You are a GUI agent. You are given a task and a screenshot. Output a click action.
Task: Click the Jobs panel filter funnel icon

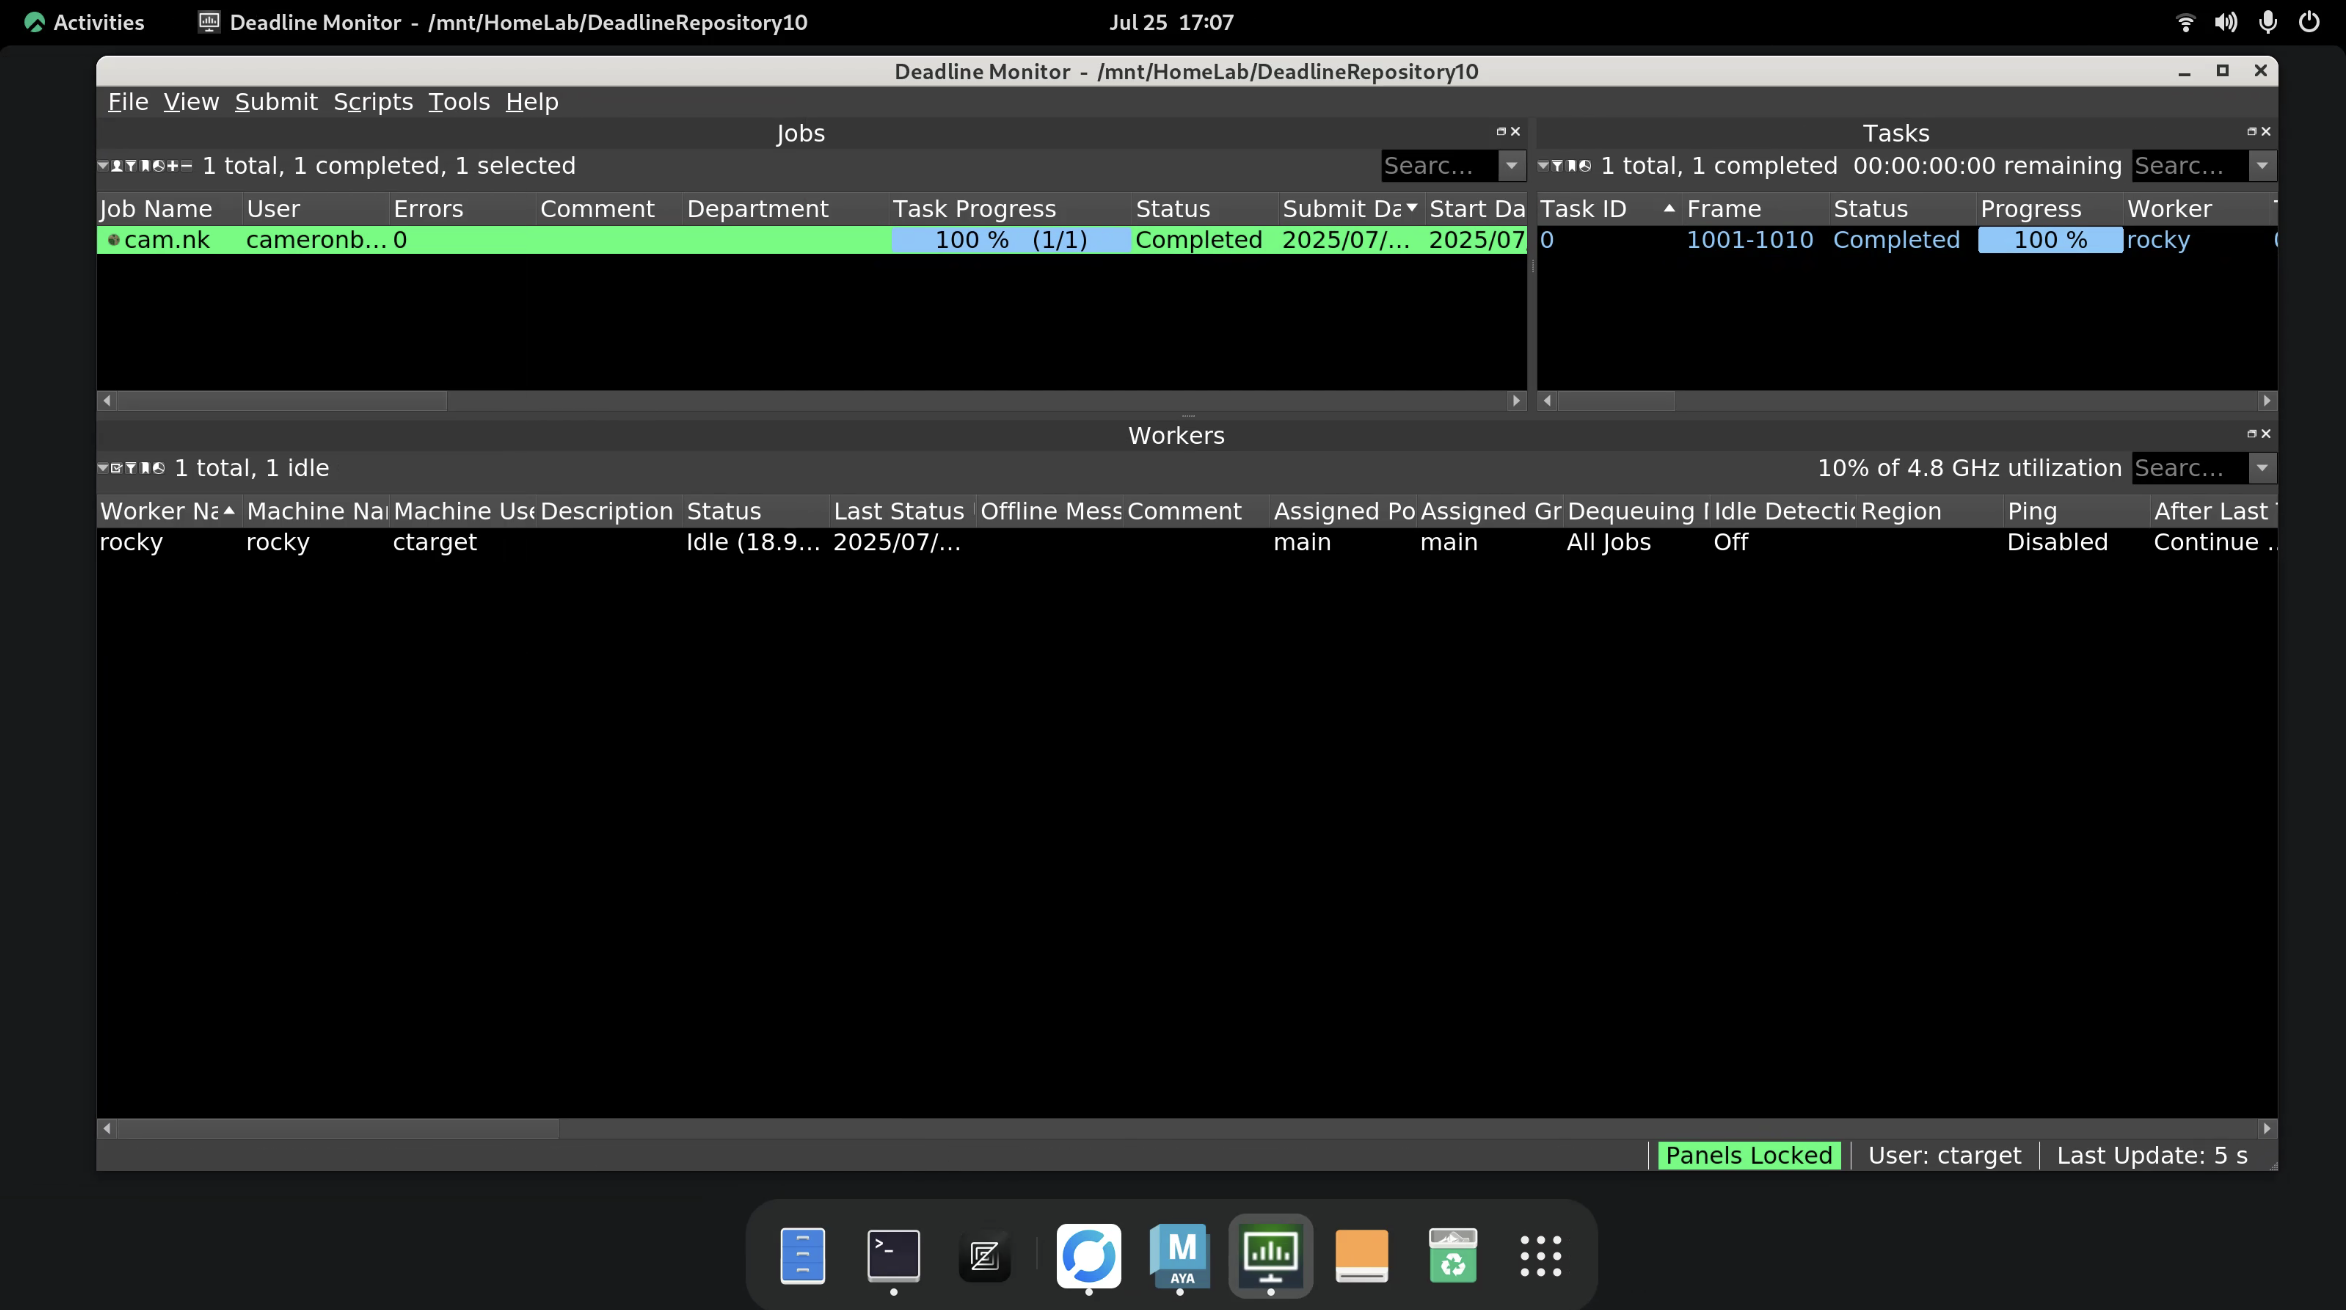[x=131, y=166]
